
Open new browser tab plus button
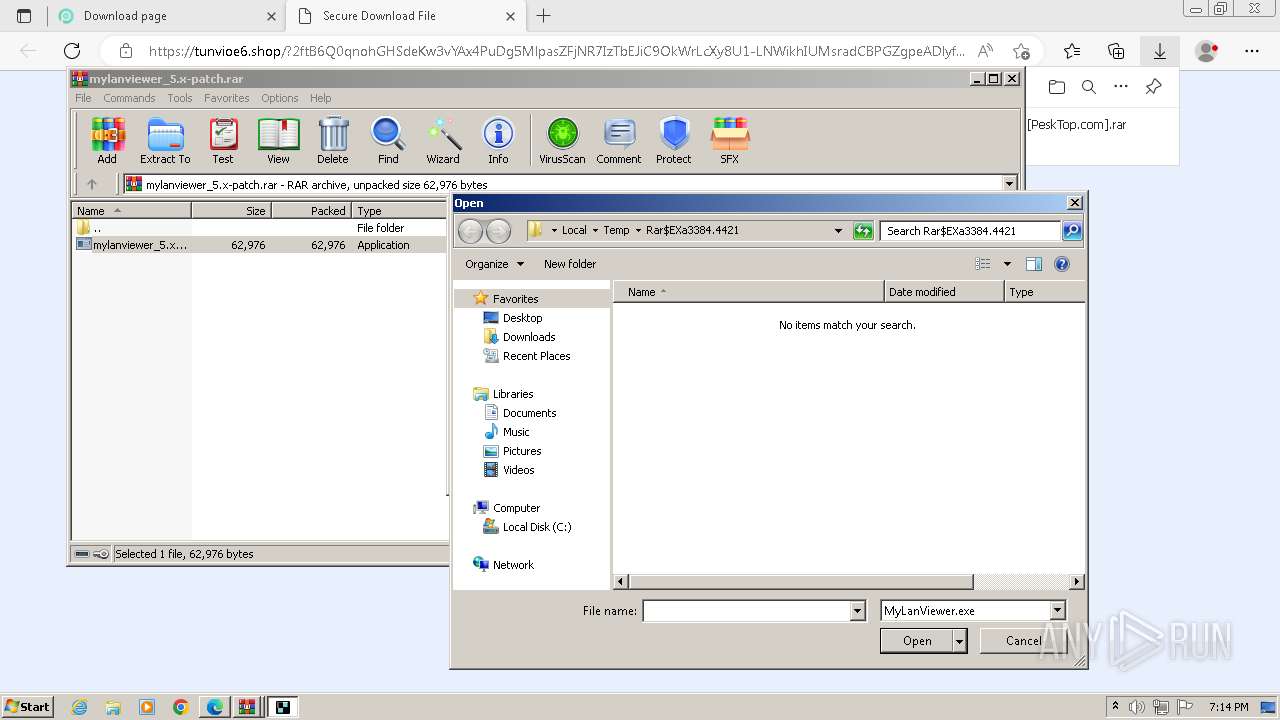[x=544, y=16]
